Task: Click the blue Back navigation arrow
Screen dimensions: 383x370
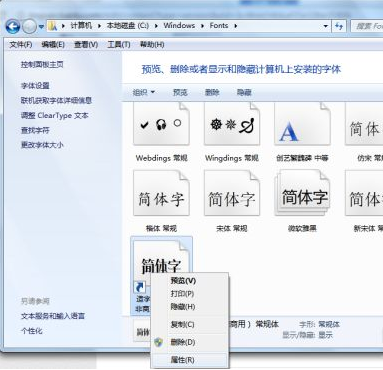Action: [x=13, y=26]
